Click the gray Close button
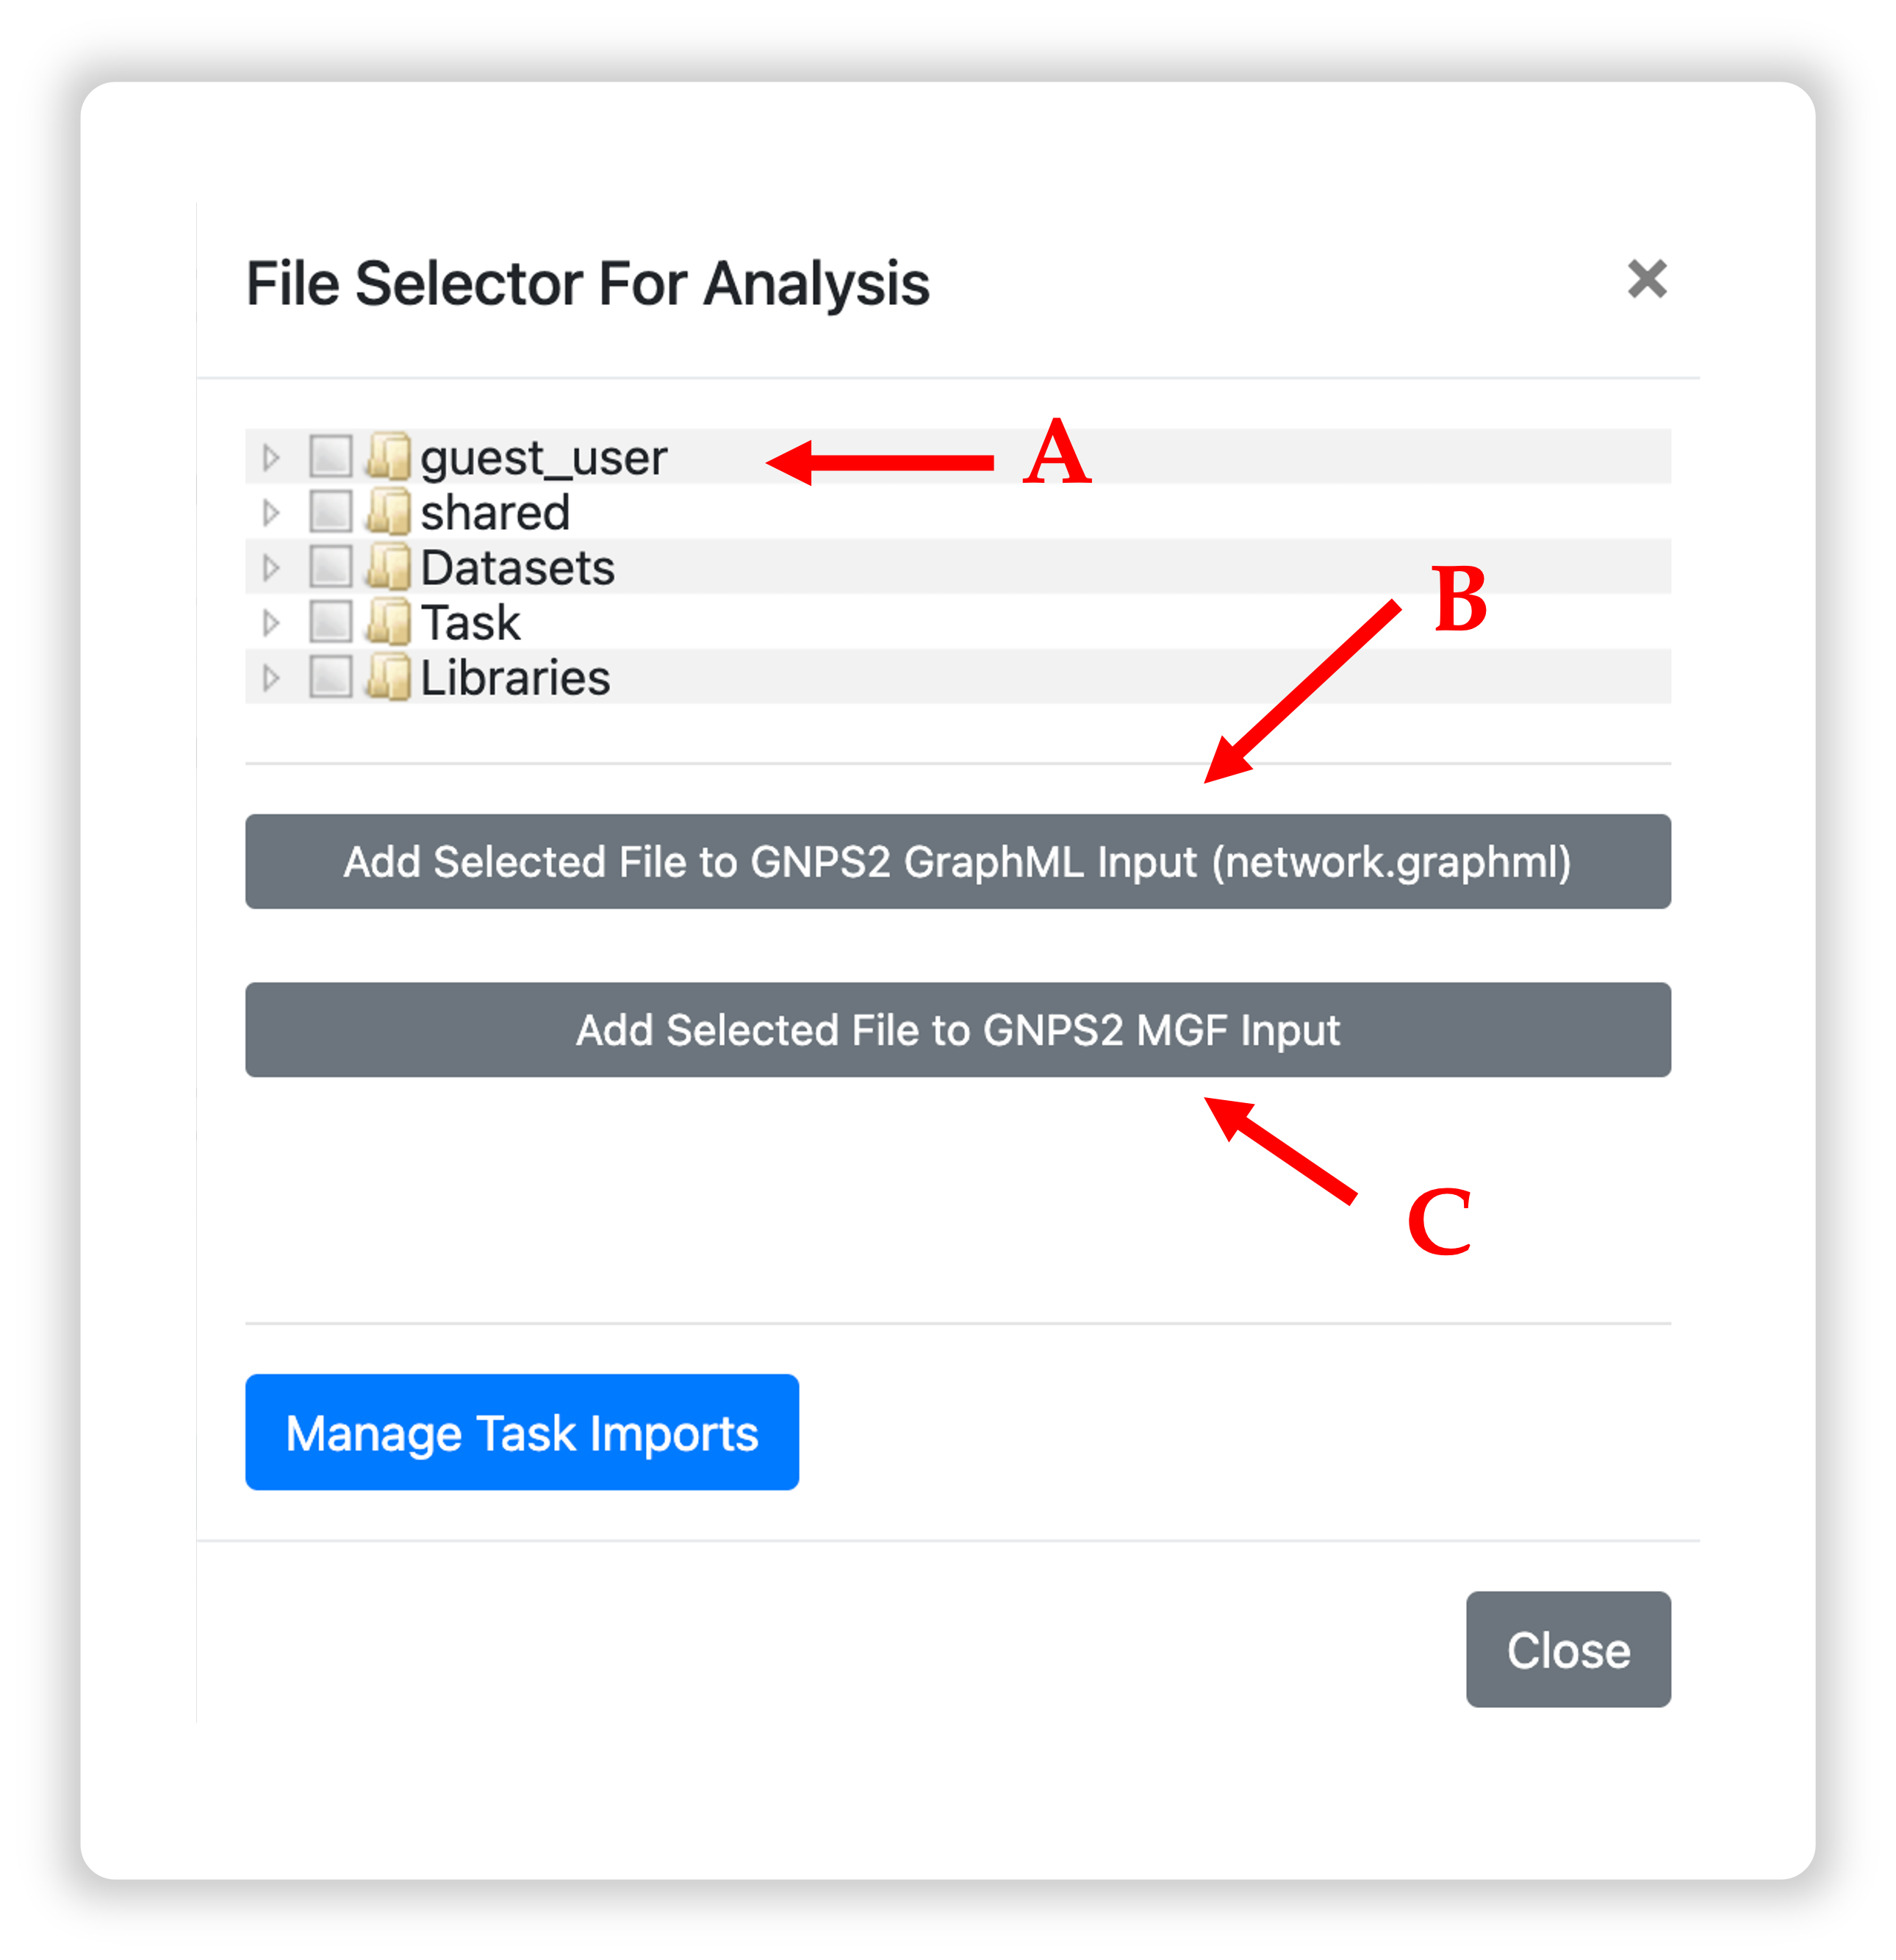This screenshot has height=1960, width=1896. [1567, 1649]
